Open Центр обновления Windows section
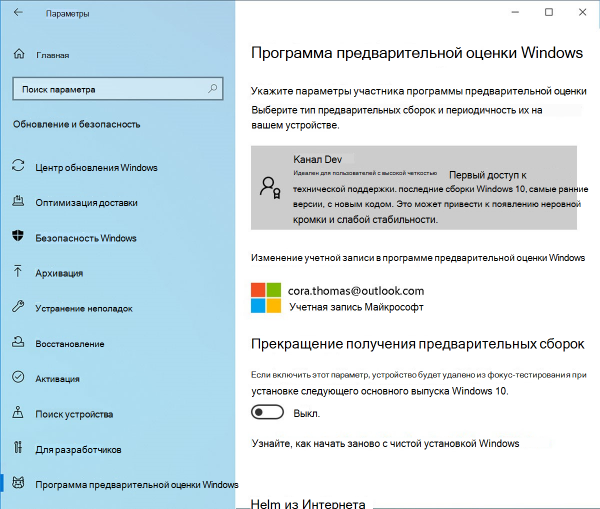 96,168
